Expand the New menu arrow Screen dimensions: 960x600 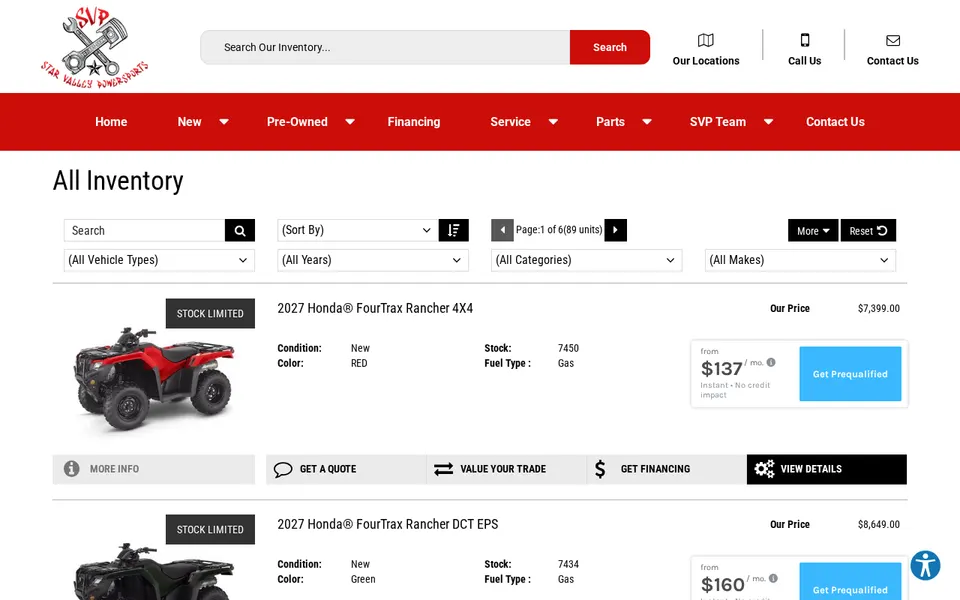coord(224,122)
